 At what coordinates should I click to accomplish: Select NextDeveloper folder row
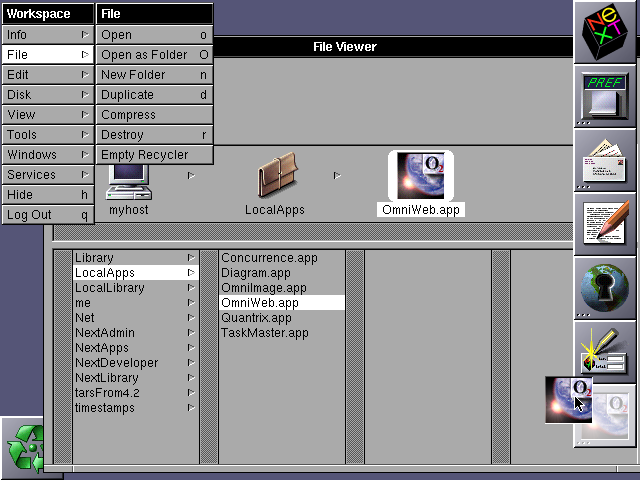(136, 363)
